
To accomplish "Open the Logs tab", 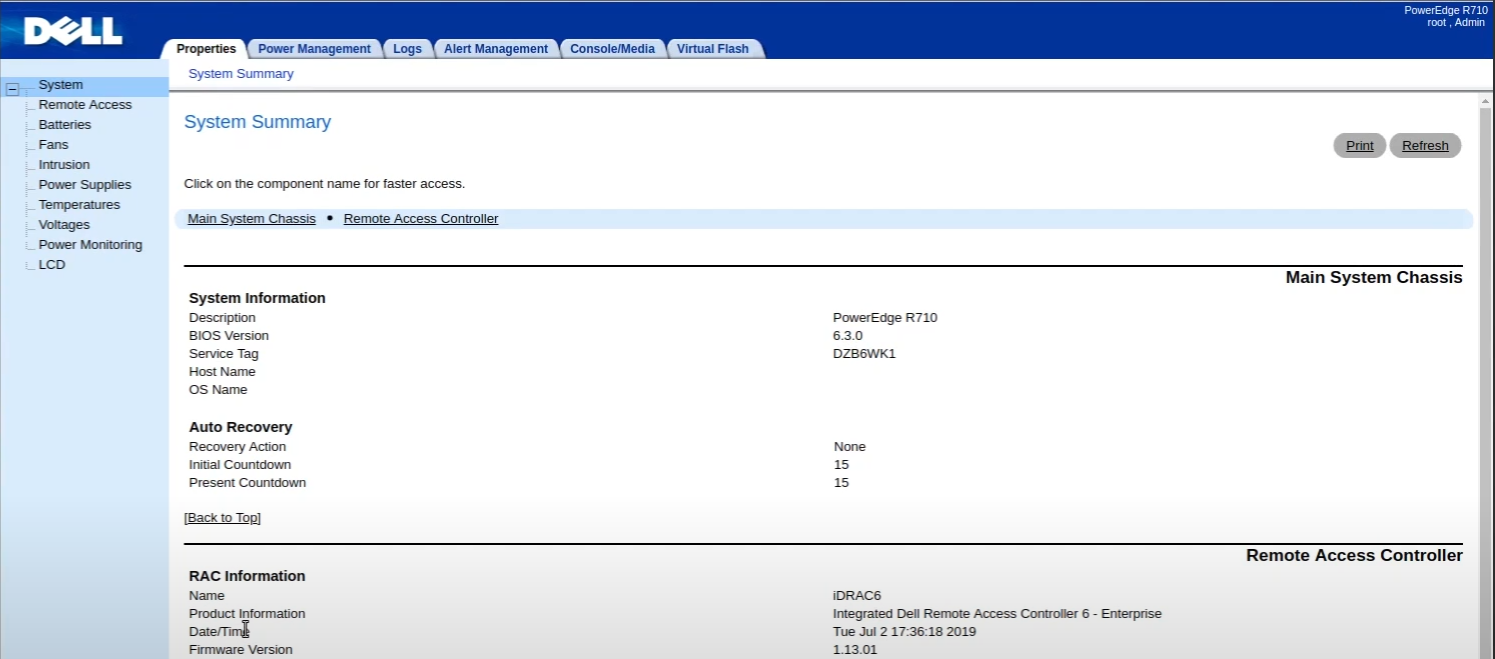I will pos(407,48).
